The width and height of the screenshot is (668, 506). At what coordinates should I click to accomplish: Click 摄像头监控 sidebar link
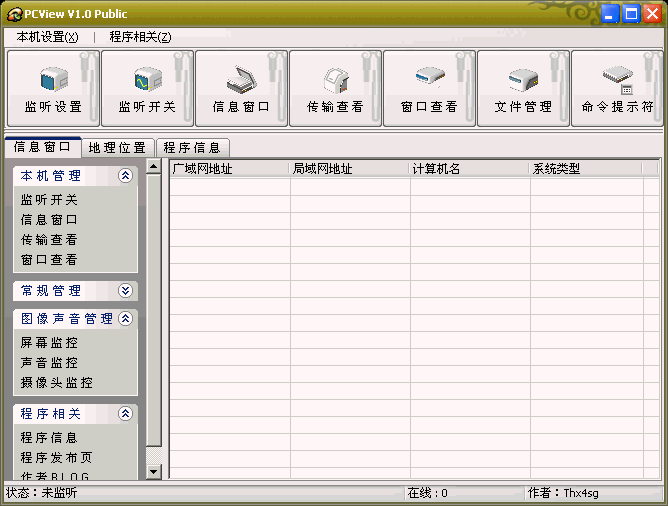click(56, 383)
